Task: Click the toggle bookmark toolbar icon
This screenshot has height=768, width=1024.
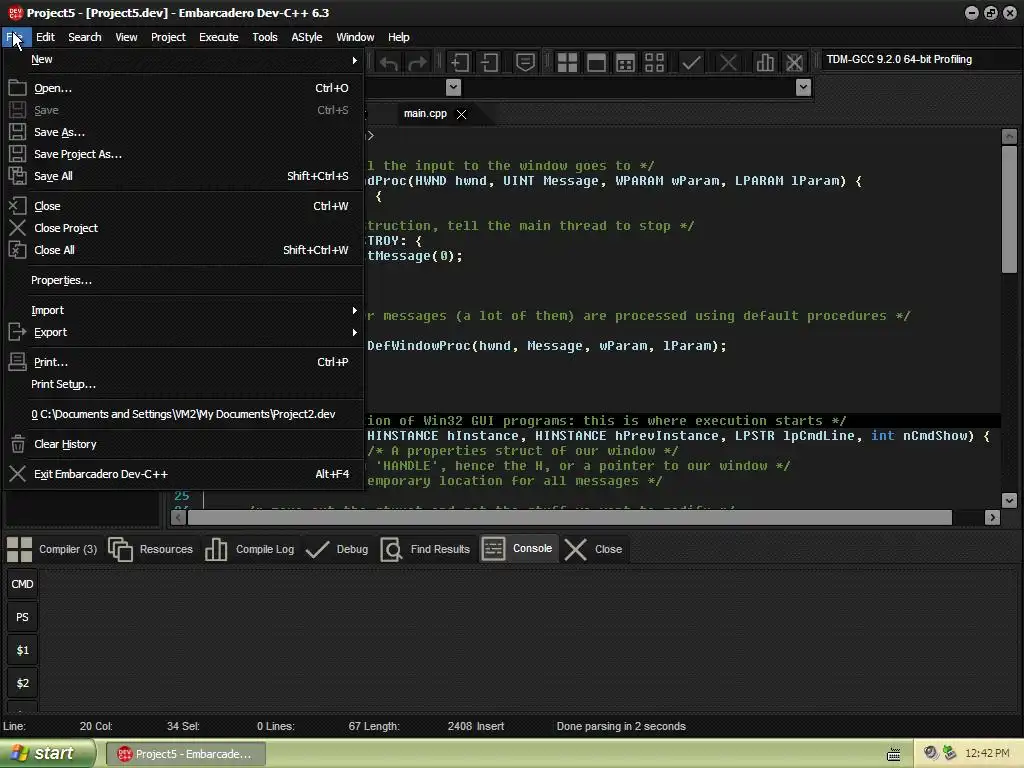Action: tap(525, 63)
